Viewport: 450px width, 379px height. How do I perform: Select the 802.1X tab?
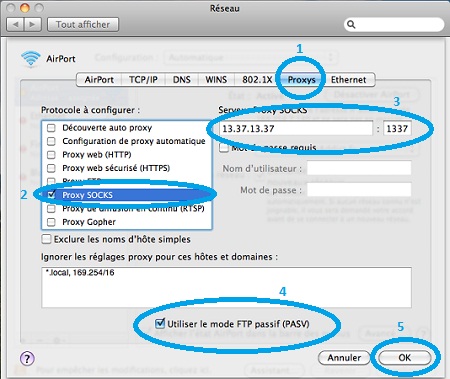[256, 80]
